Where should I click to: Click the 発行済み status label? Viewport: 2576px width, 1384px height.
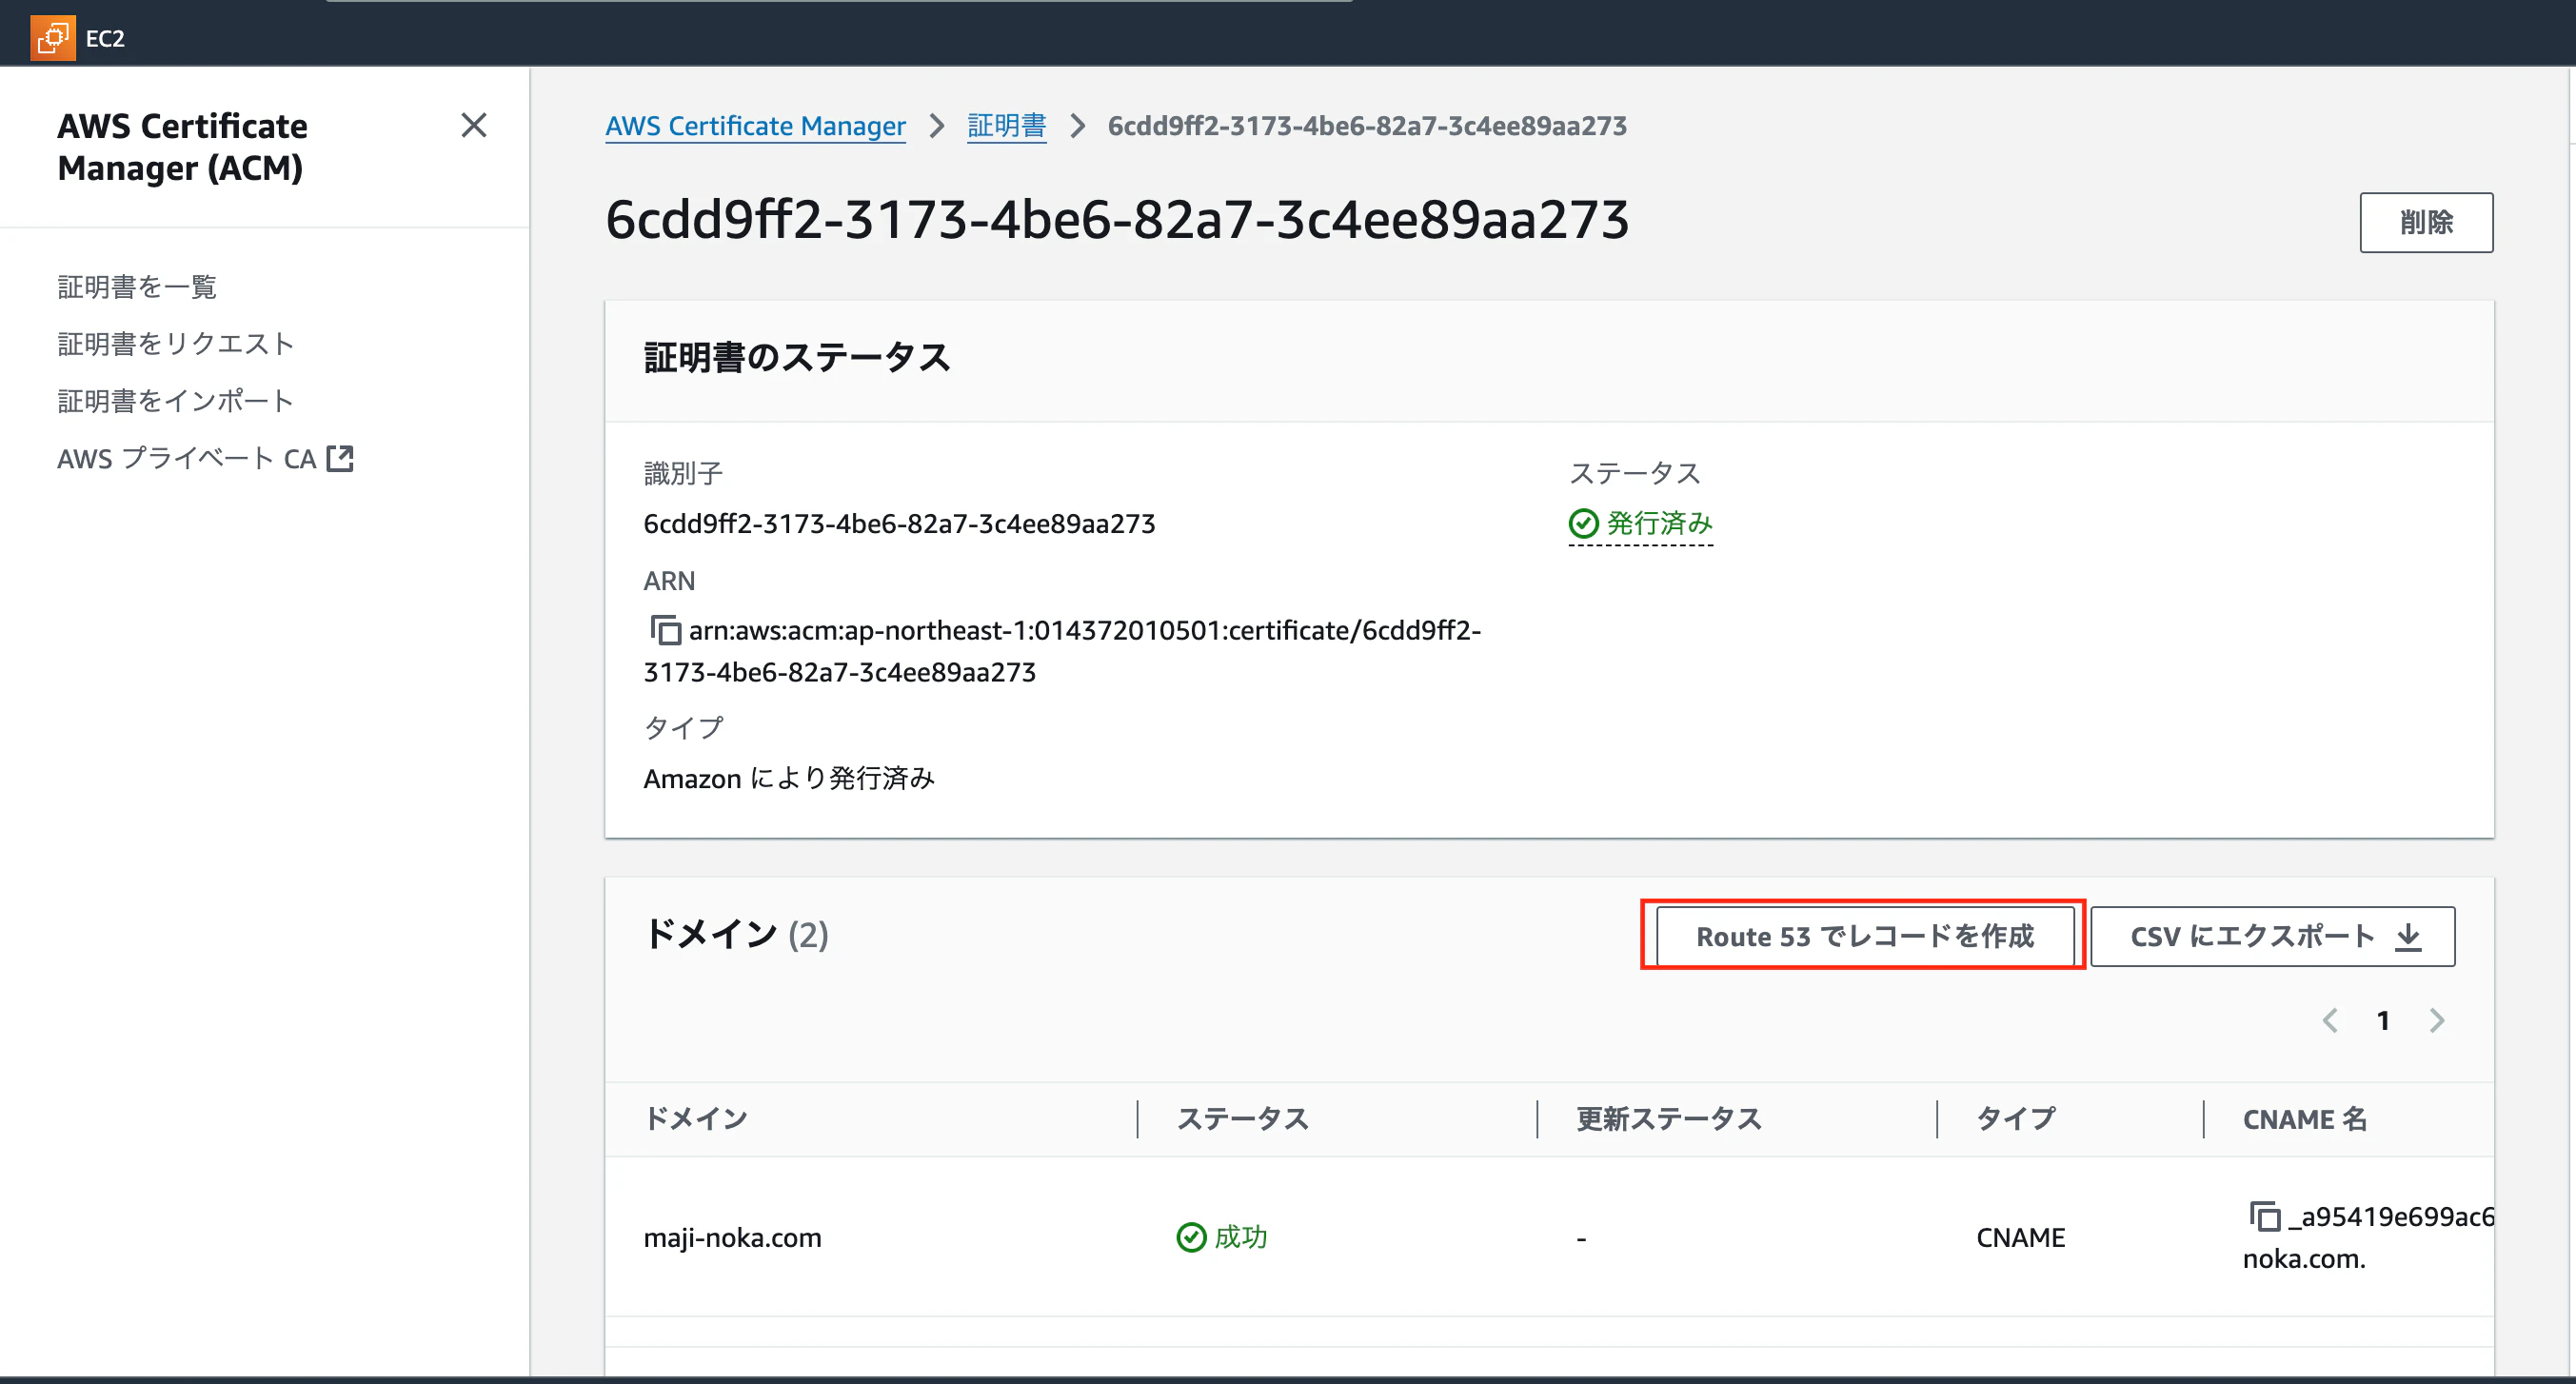(1659, 523)
